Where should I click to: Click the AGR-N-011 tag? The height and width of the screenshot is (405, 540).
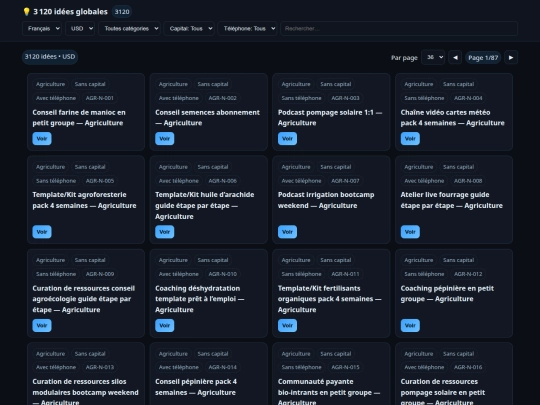point(345,274)
